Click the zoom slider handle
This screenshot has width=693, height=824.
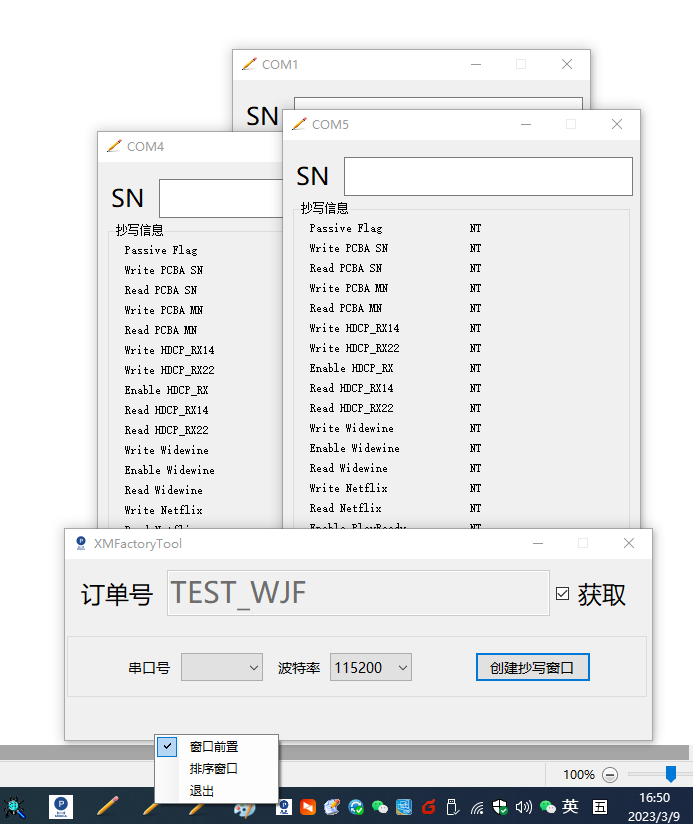pos(671,774)
